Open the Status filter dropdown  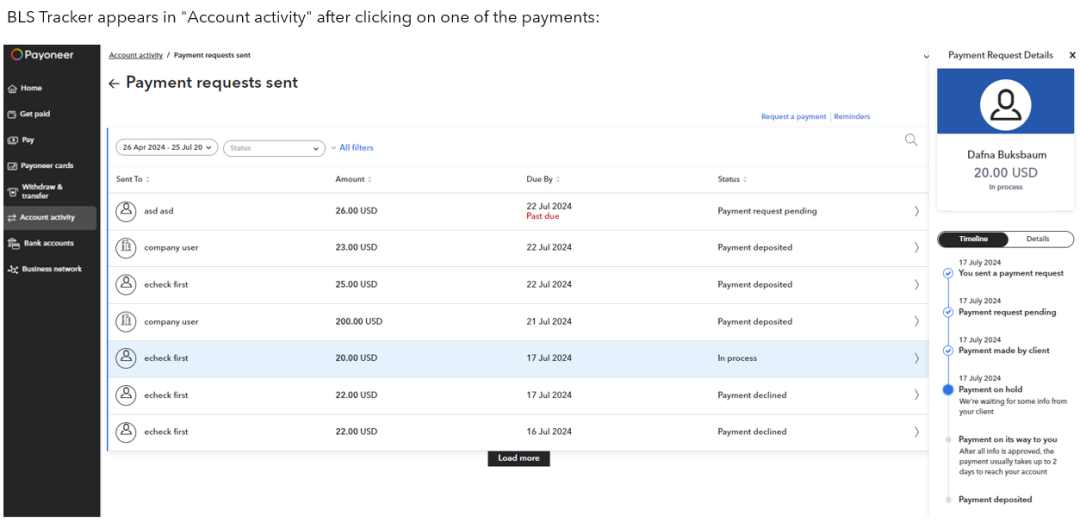tap(274, 148)
